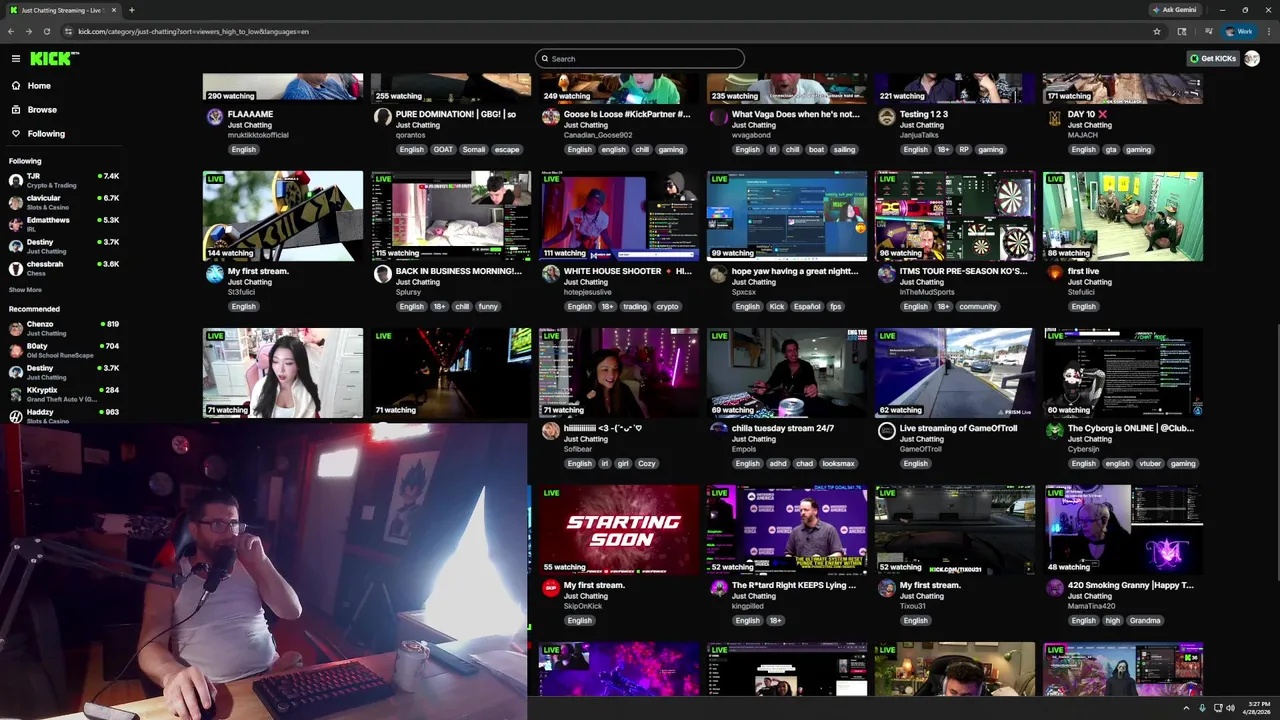Open the BACK IN BUSINESS MORNING stream thumbnail
The image size is (1280, 720).
pyautogui.click(x=451, y=216)
